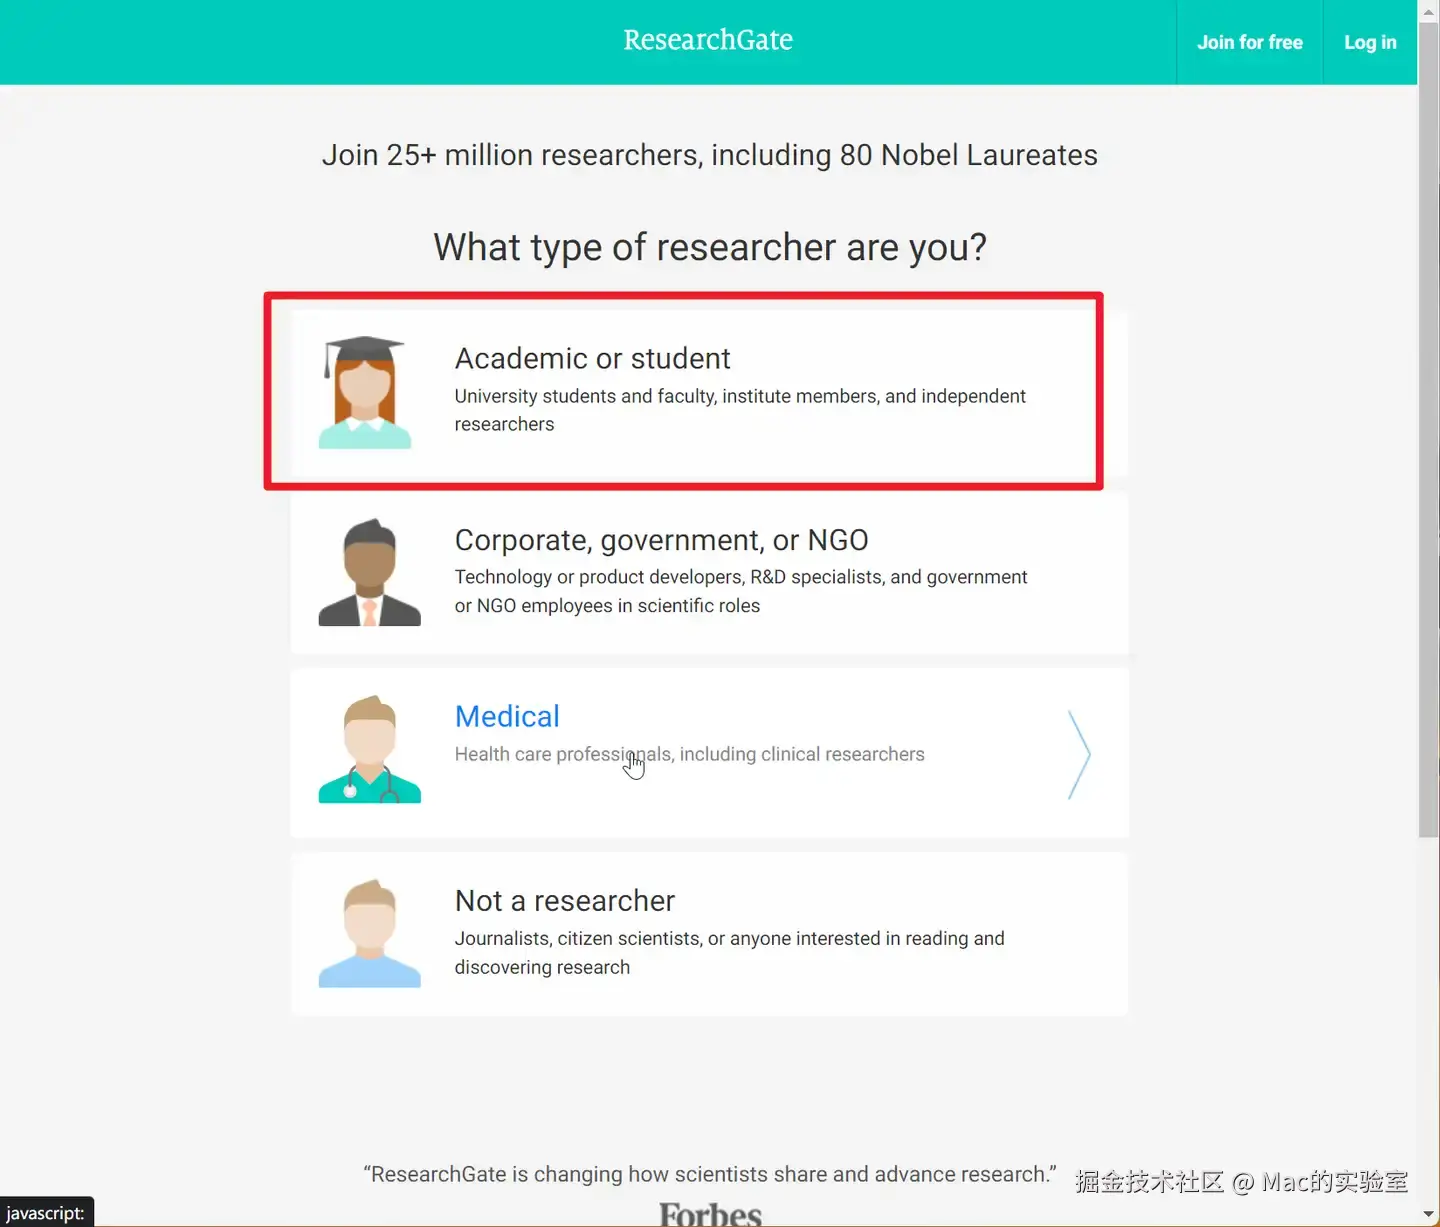This screenshot has width=1440, height=1227.
Task: Click the scrollbar up arrow
Action: pyautogui.click(x=1428, y=10)
